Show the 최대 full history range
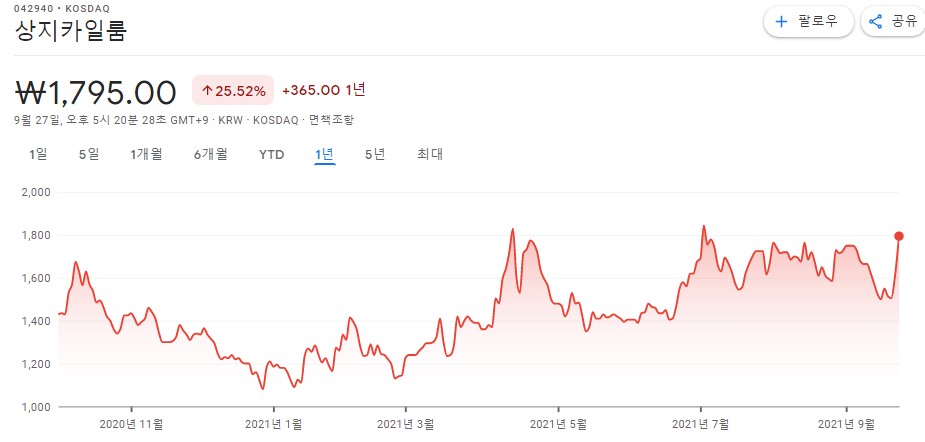The image size is (925, 442). [x=430, y=155]
